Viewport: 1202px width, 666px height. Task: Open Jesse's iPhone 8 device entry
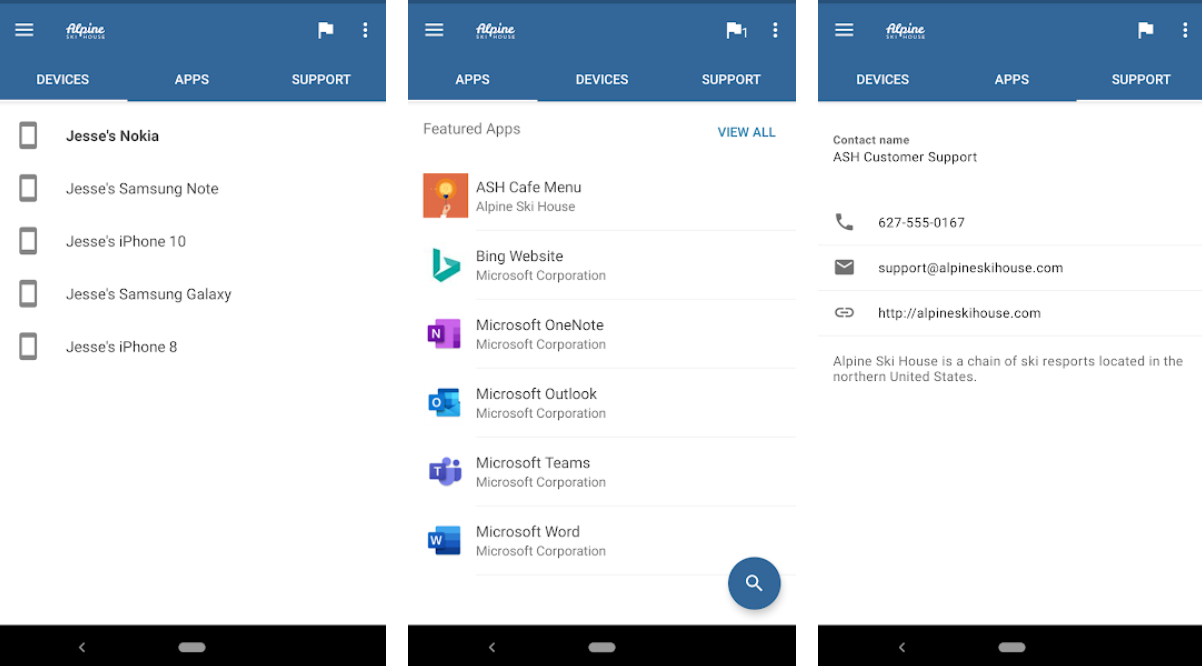pyautogui.click(x=193, y=347)
